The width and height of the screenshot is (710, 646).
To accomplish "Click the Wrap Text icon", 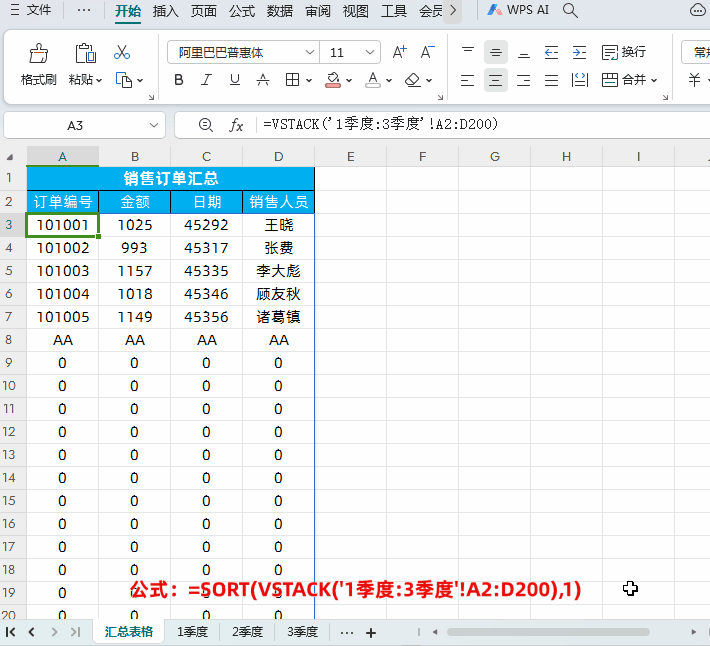I will 623,52.
